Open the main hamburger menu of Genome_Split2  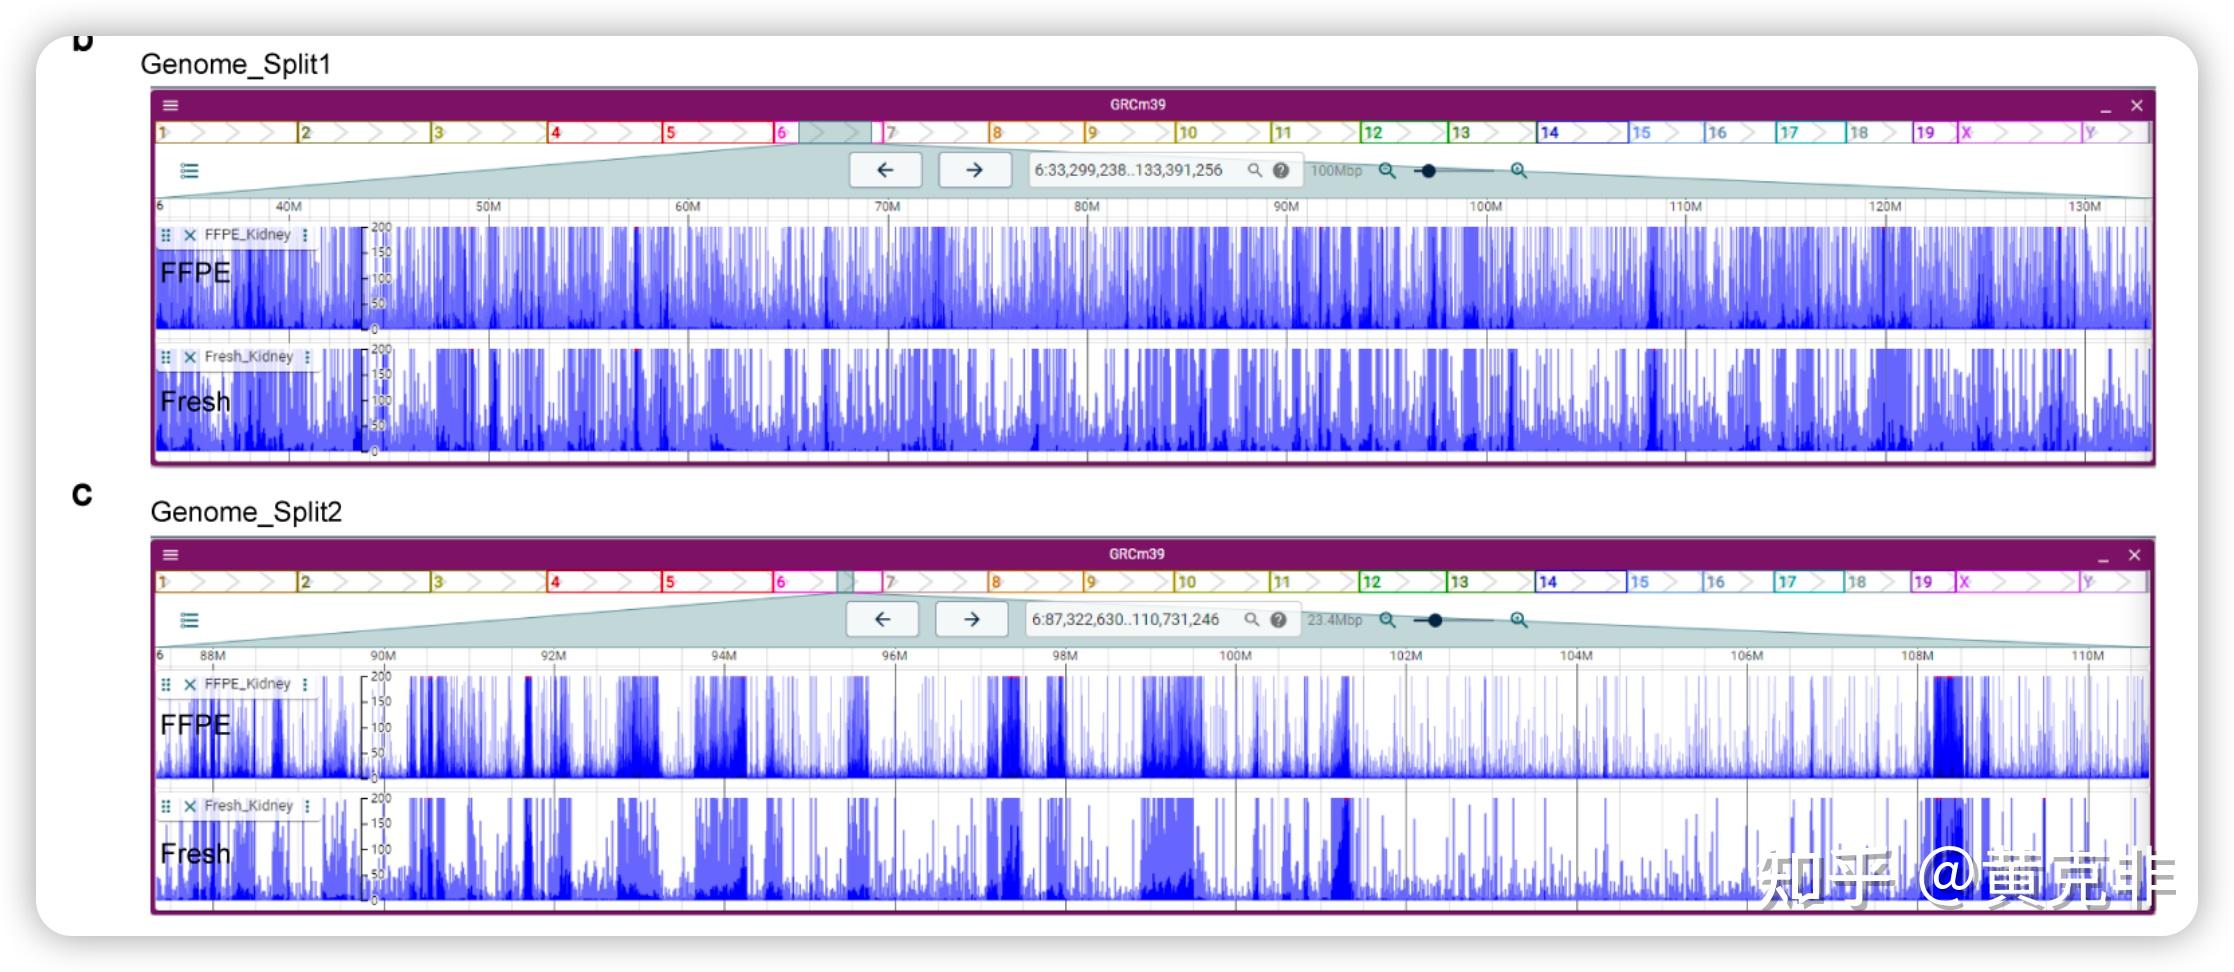point(170,553)
